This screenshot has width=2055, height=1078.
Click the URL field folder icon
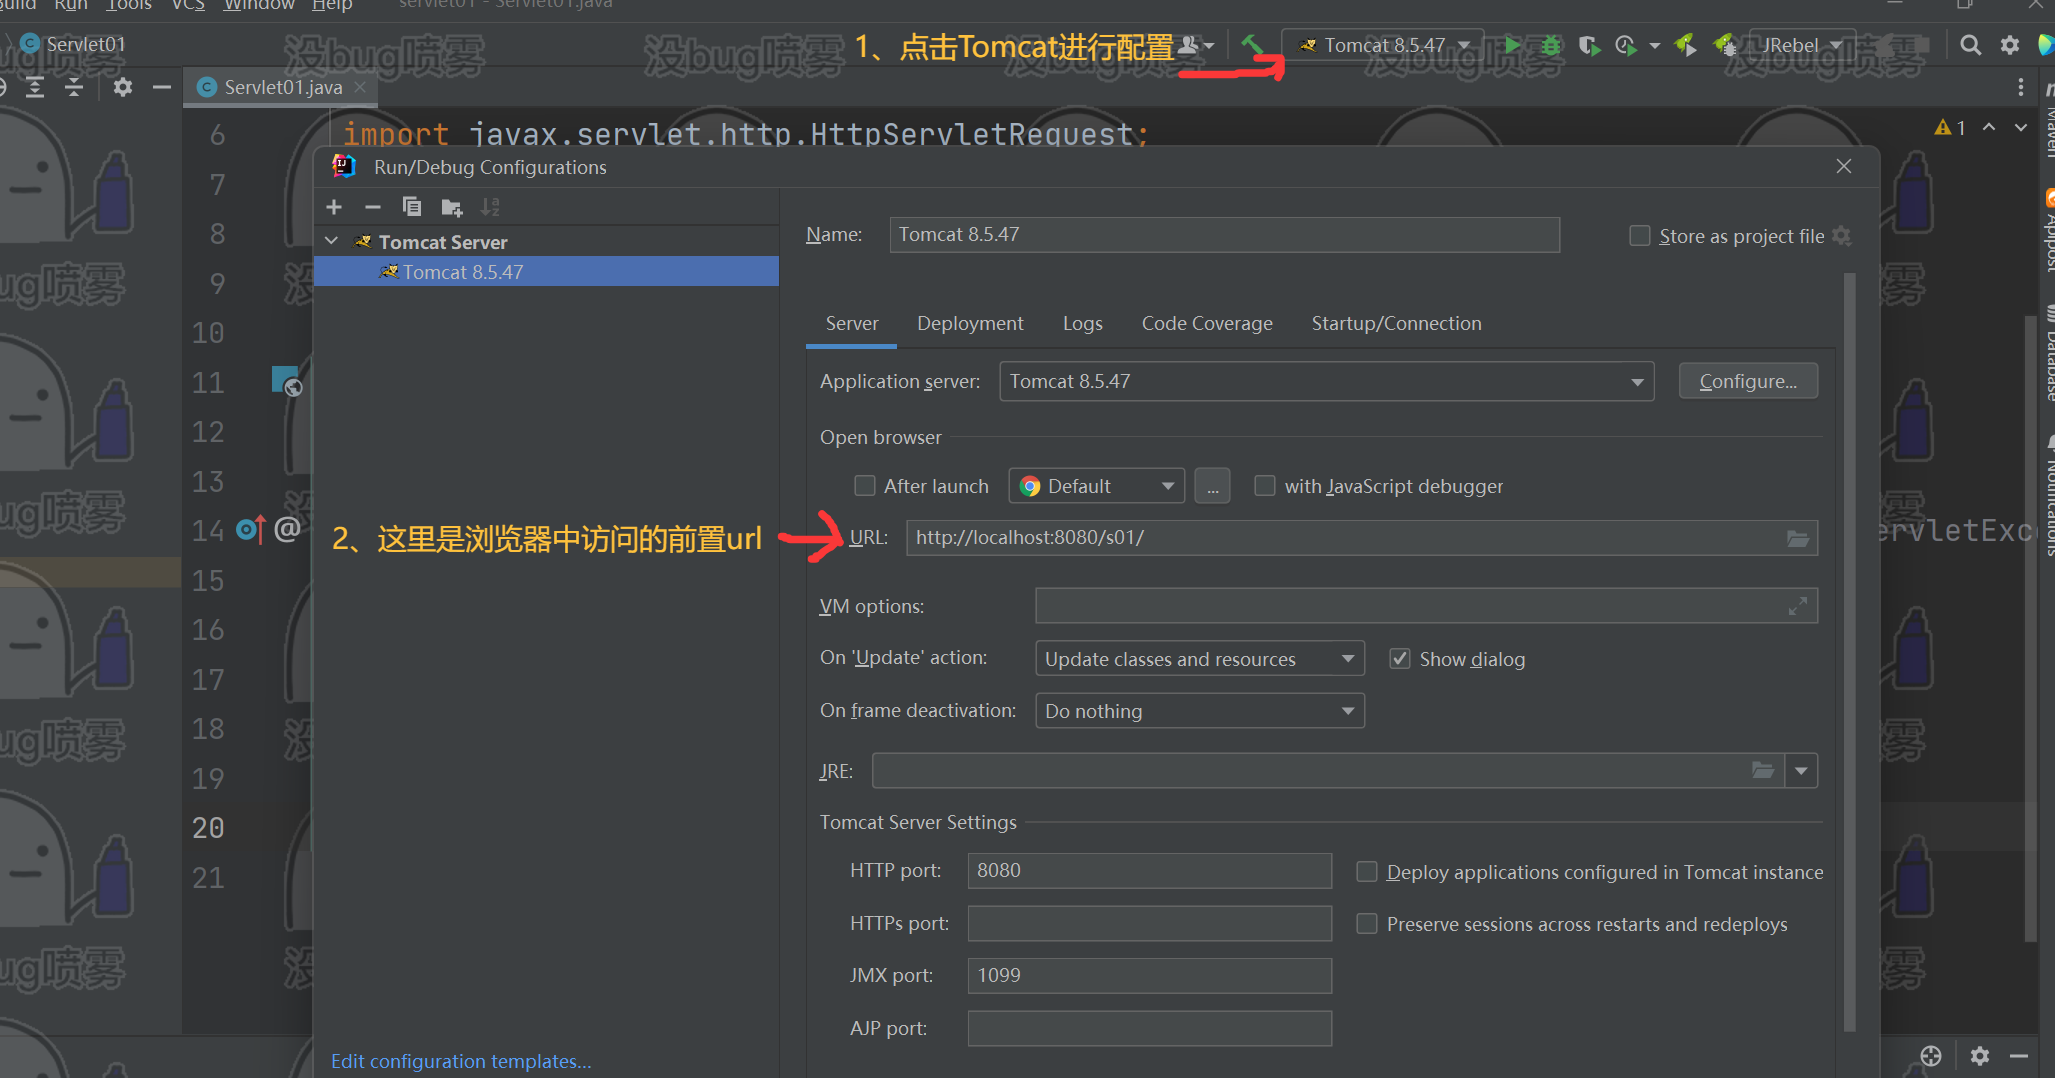click(1798, 538)
